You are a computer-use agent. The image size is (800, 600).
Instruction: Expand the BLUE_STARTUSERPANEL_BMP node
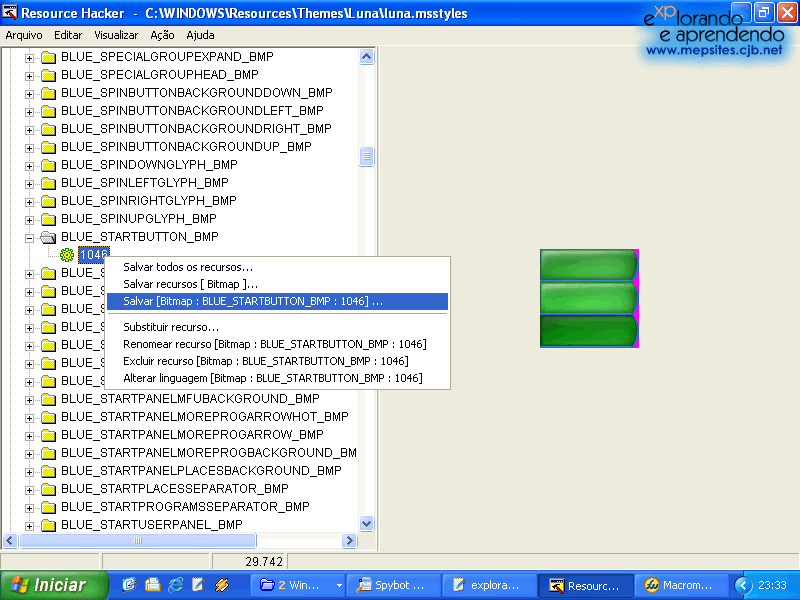(30, 527)
